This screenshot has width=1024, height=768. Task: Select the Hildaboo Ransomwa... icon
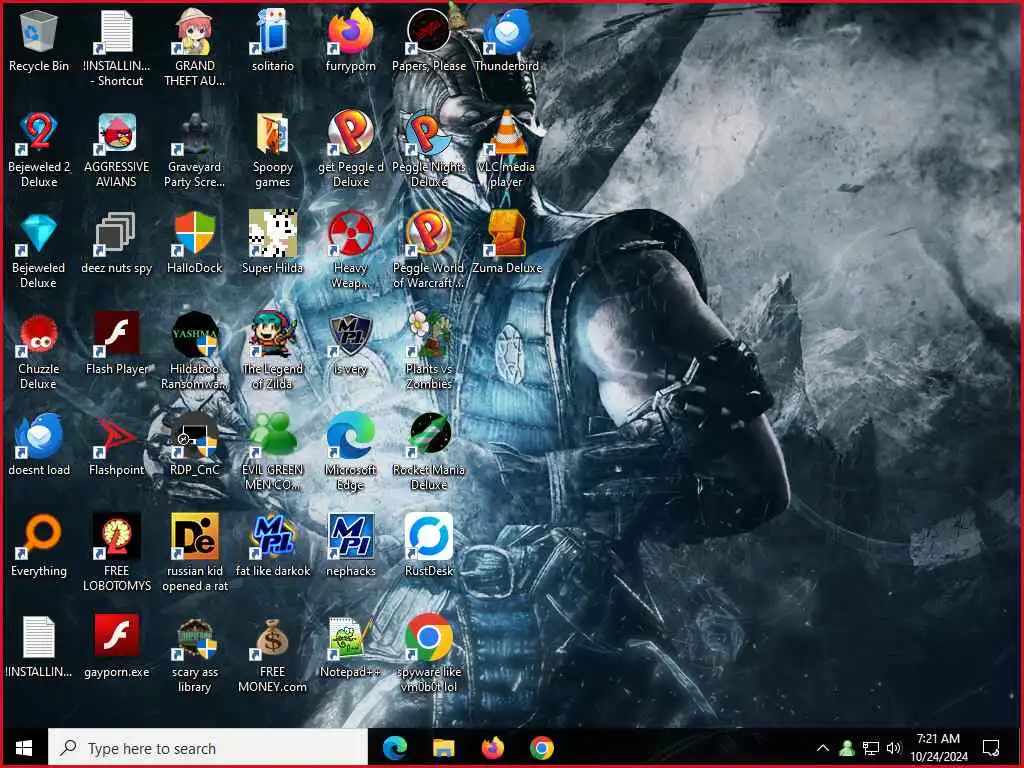click(195, 351)
